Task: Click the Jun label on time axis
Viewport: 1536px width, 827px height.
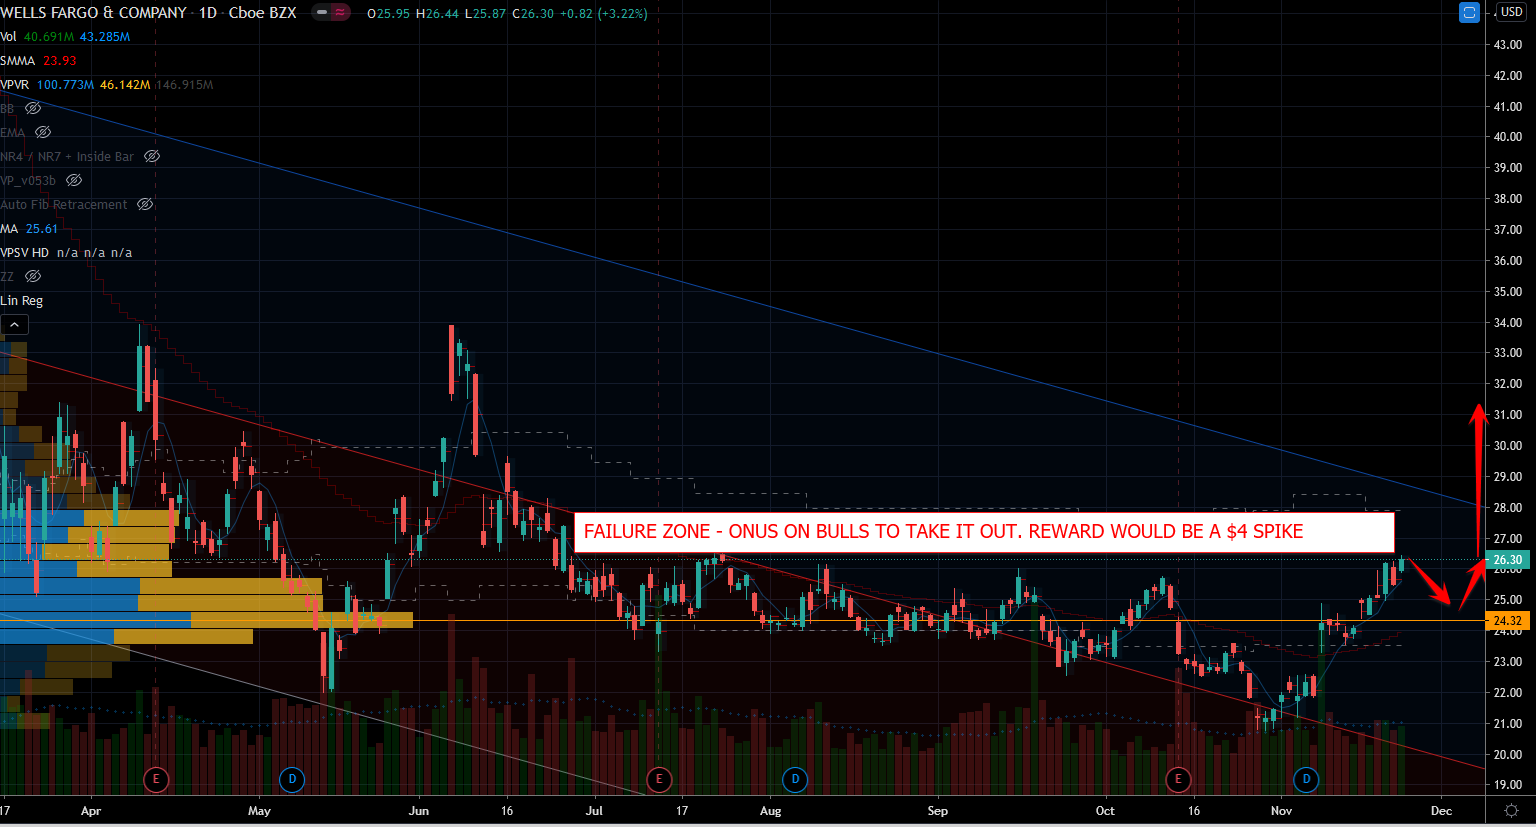Action: 419,811
